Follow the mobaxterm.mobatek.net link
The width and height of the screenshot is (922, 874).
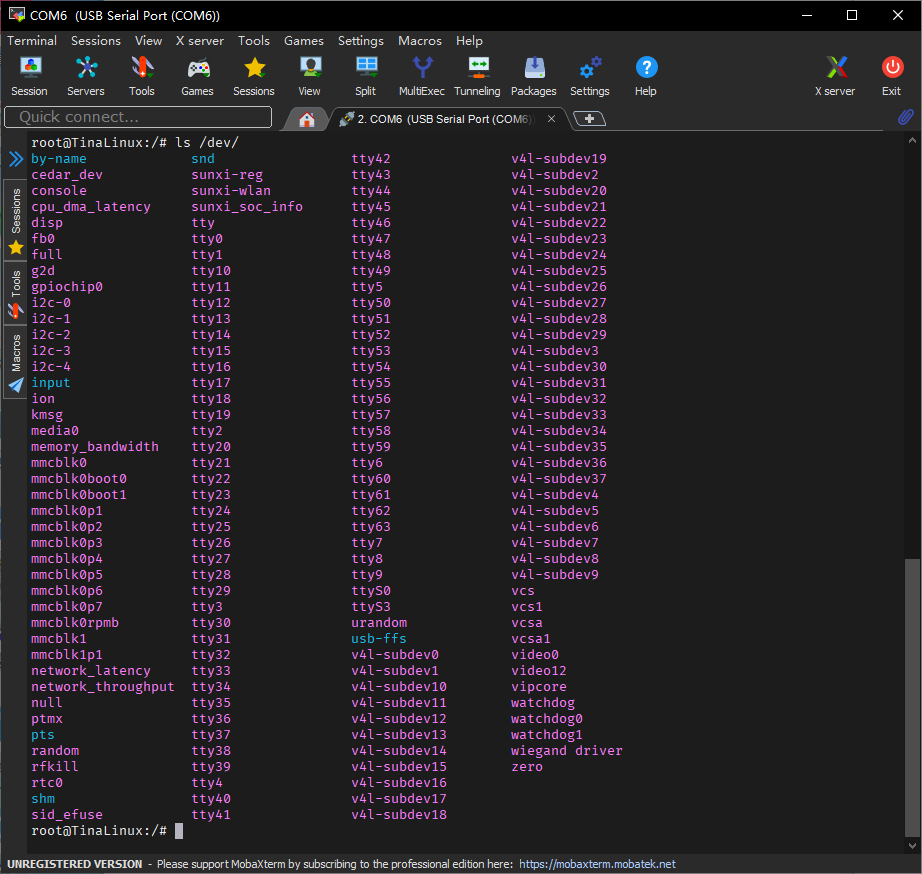[x=597, y=864]
